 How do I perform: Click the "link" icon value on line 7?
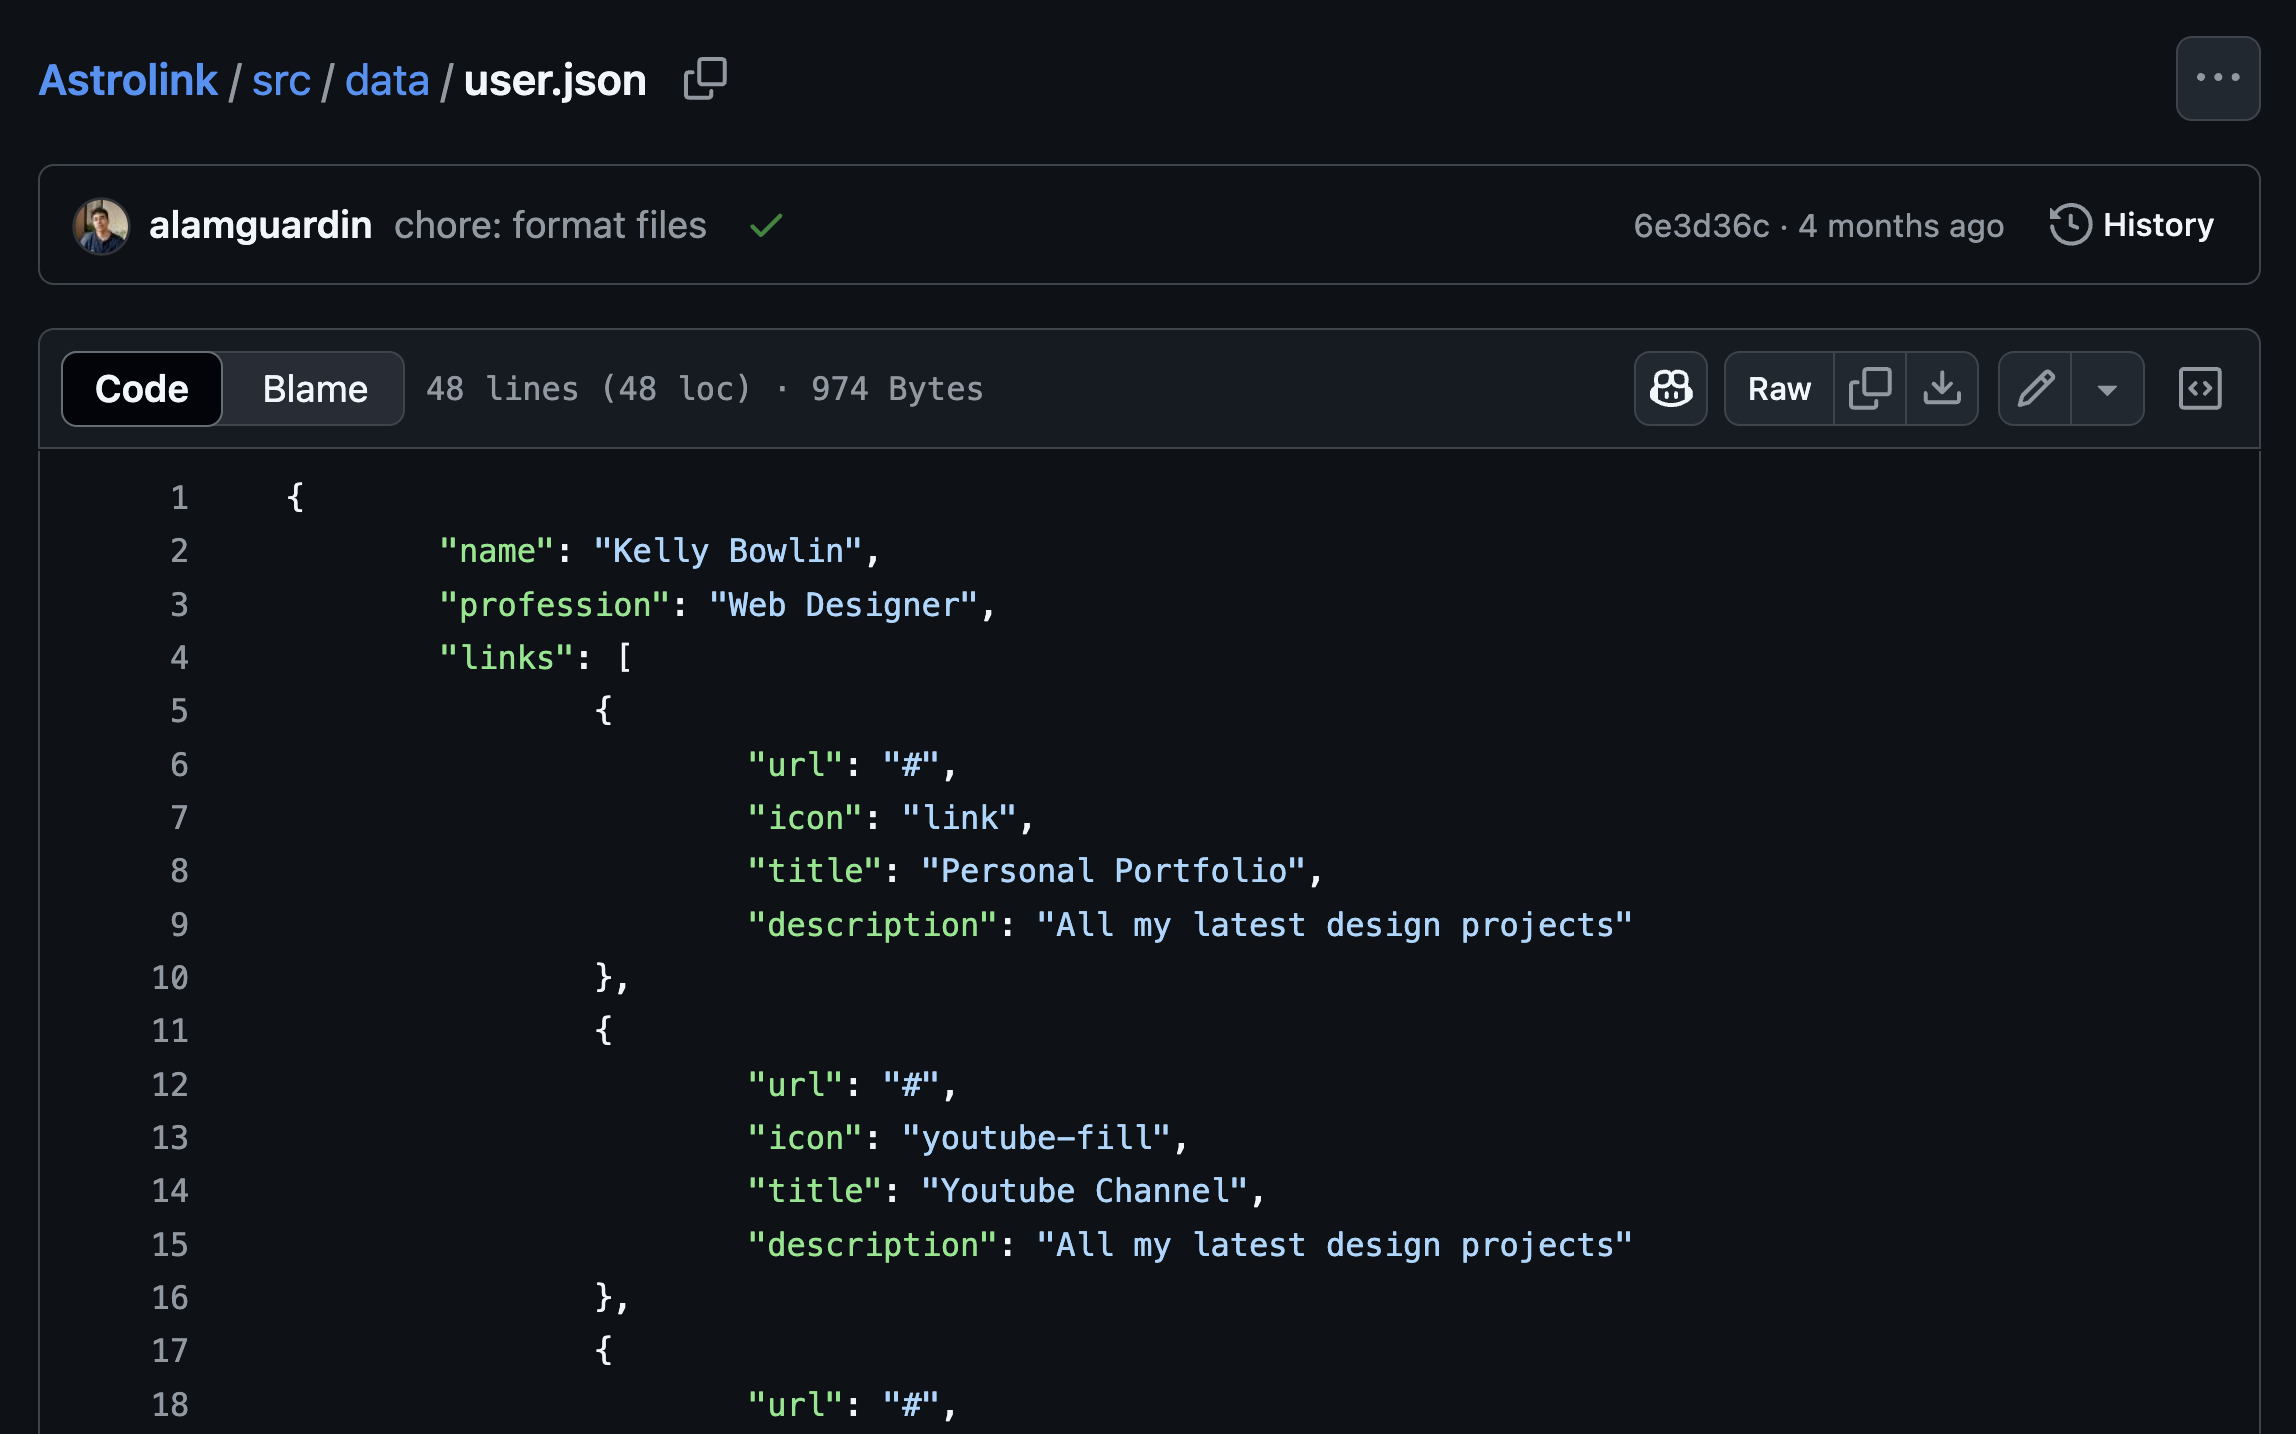click(959, 817)
